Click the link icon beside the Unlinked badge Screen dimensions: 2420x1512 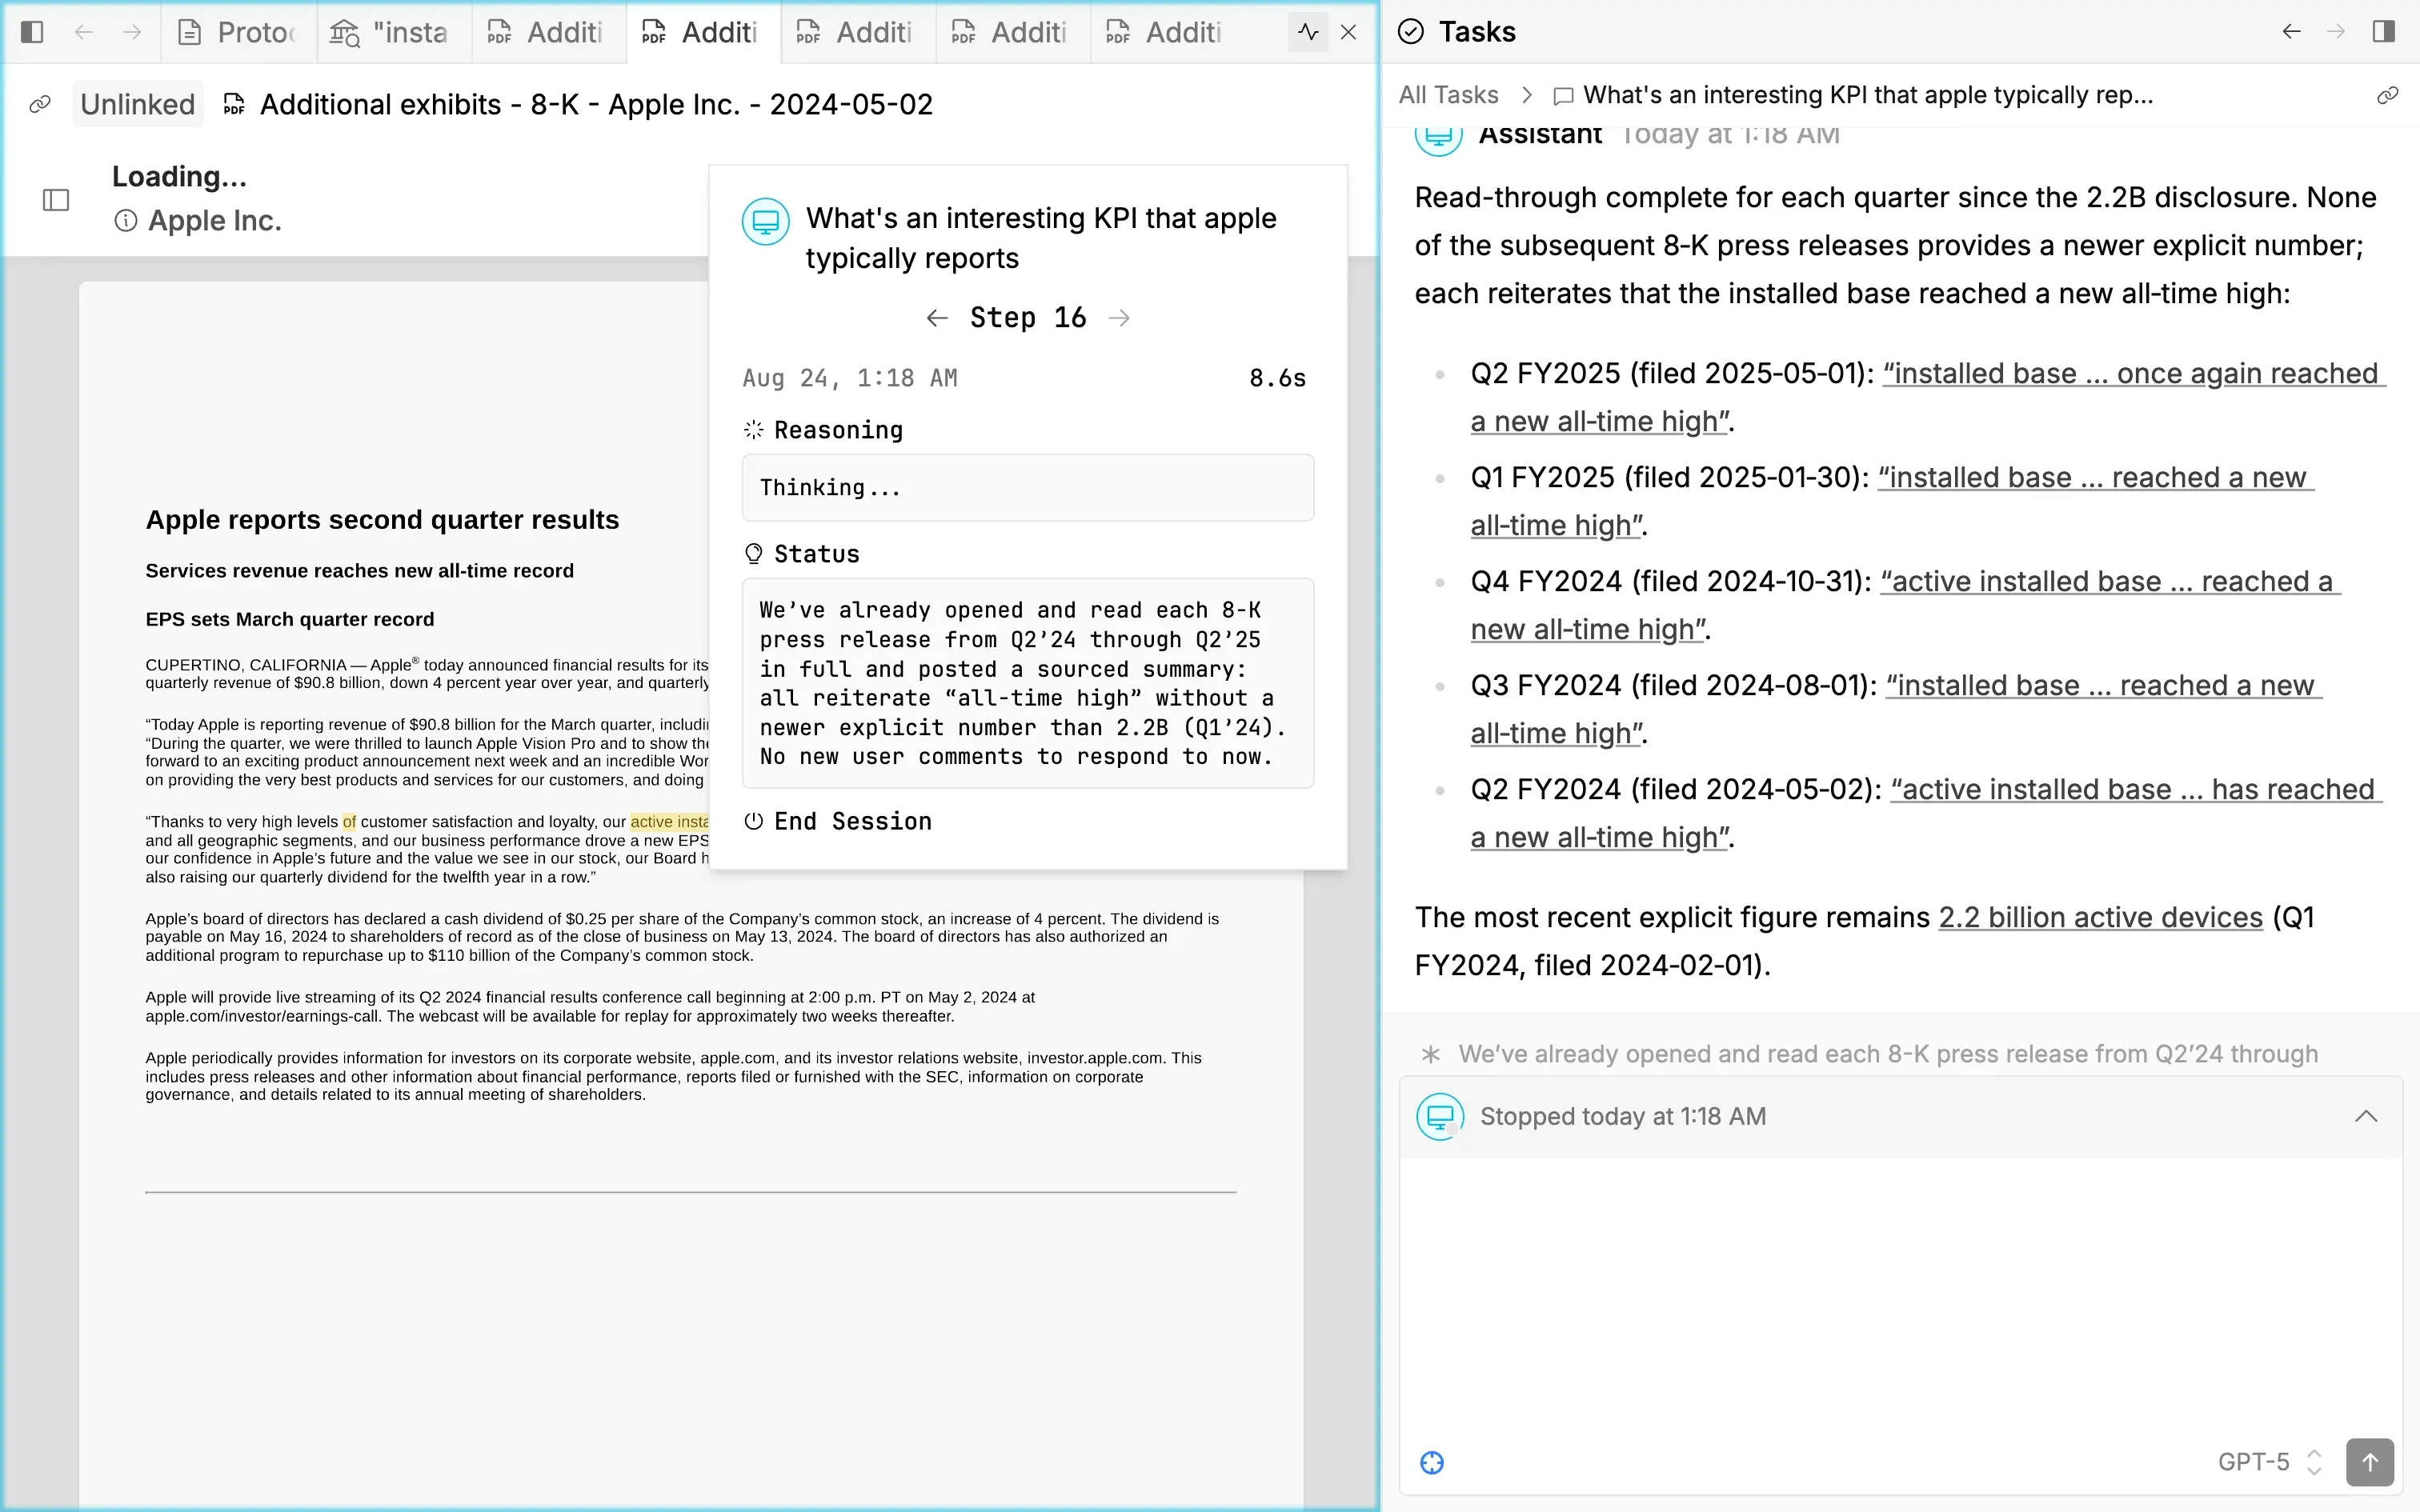[41, 103]
